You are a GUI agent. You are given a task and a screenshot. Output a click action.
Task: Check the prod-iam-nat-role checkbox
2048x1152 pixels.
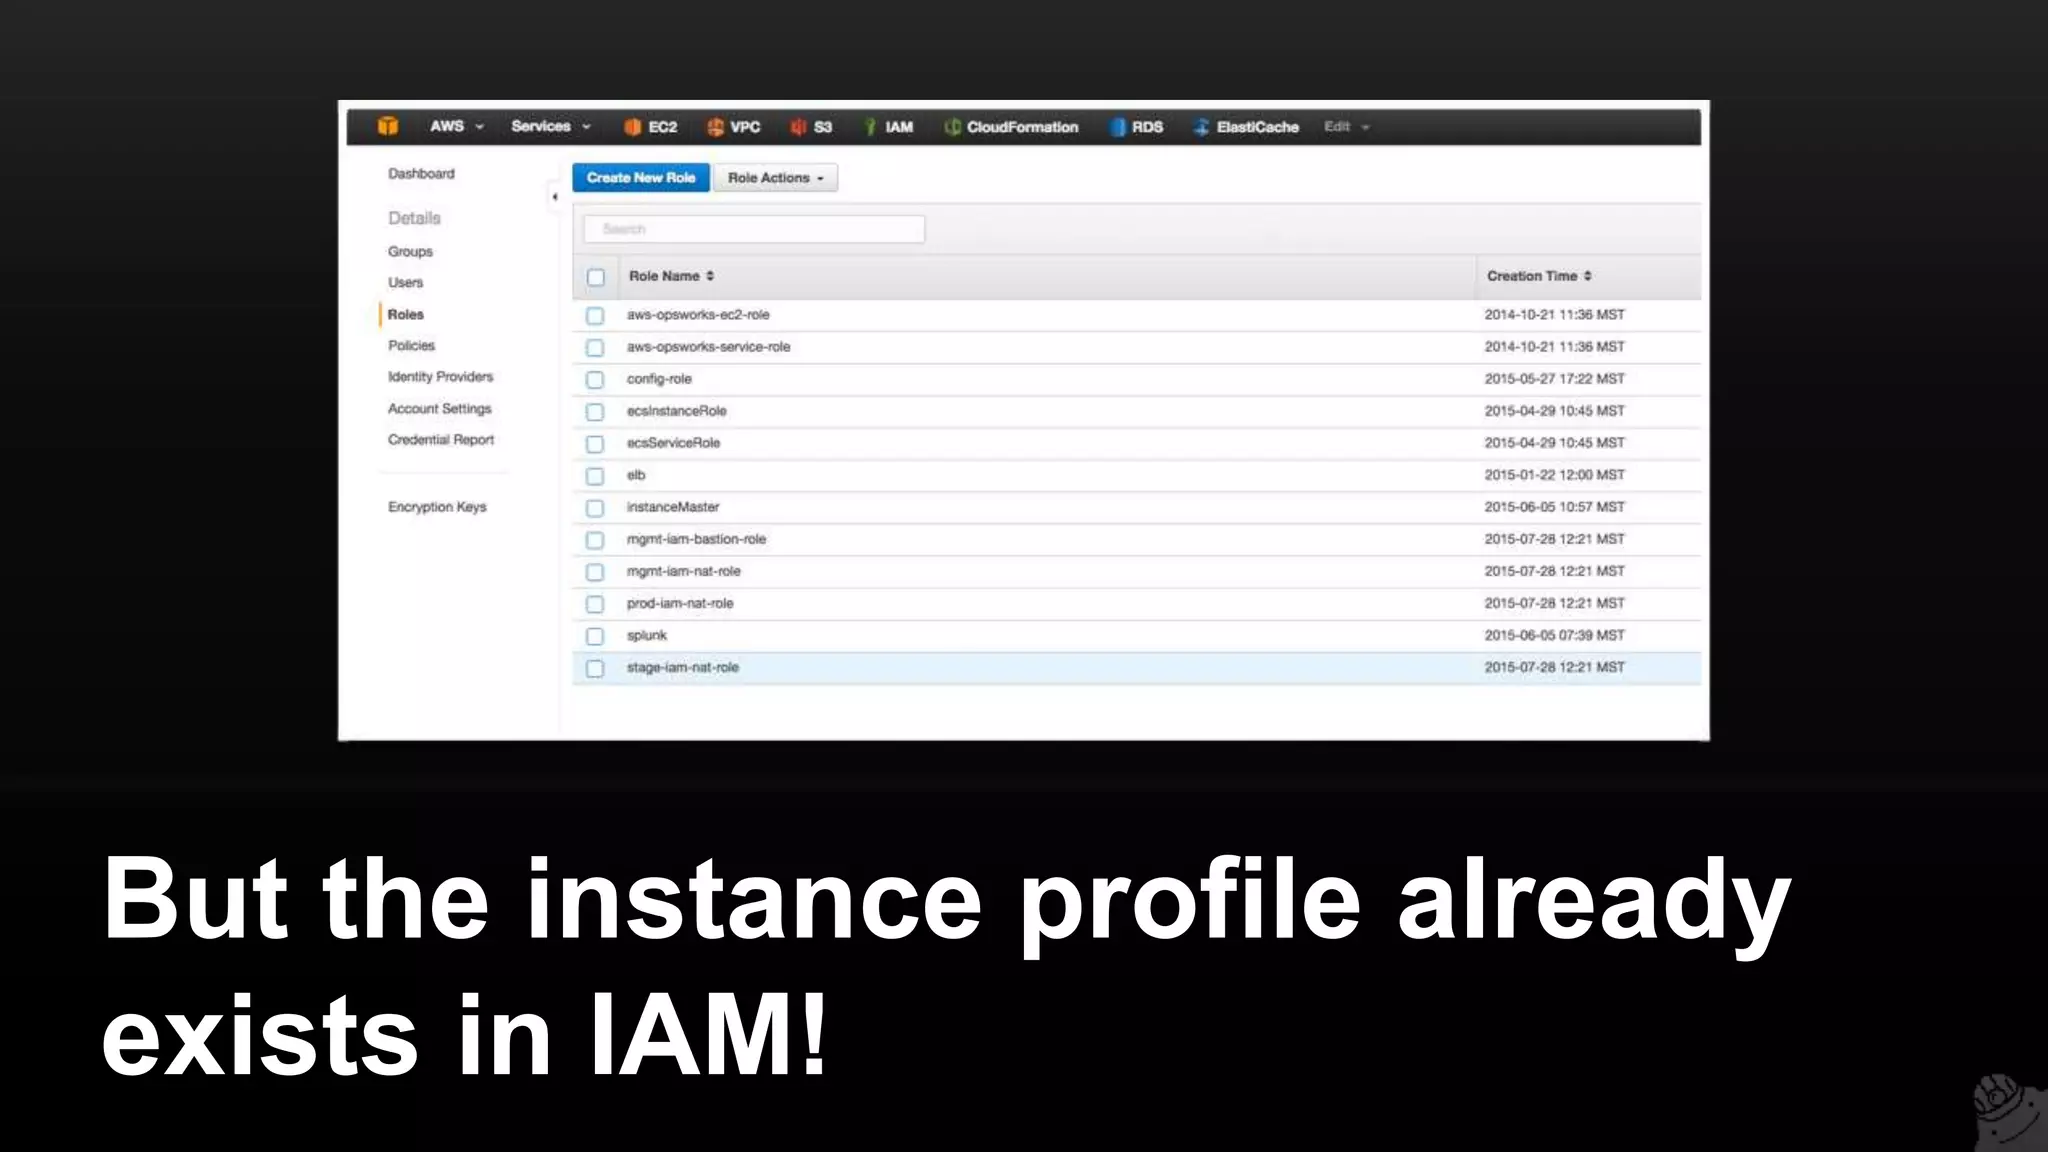click(x=595, y=604)
